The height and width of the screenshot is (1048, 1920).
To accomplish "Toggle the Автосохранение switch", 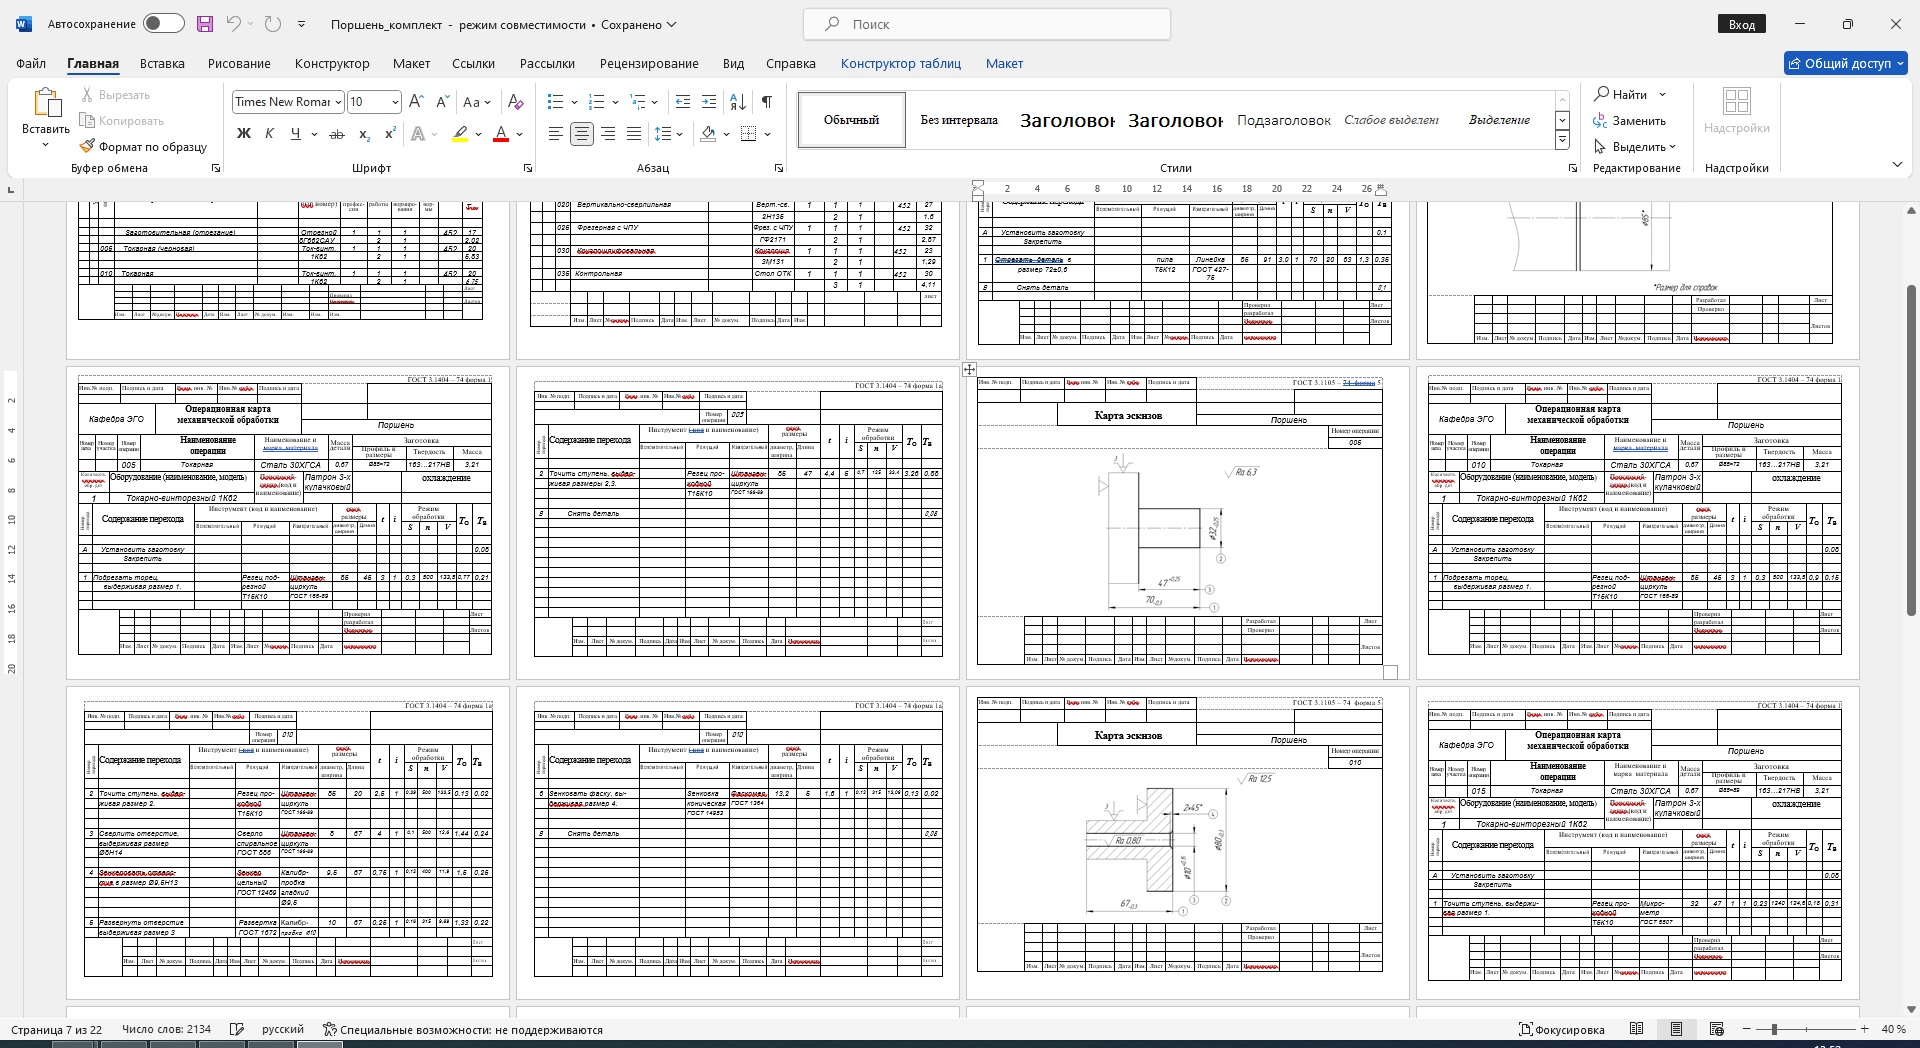I will pos(163,24).
